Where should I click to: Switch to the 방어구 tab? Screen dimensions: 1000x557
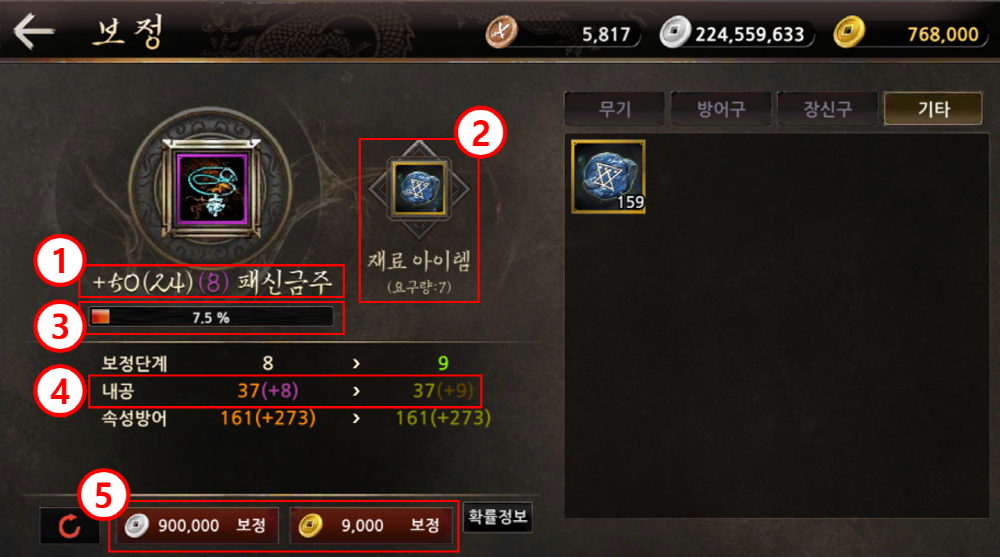pos(721,109)
